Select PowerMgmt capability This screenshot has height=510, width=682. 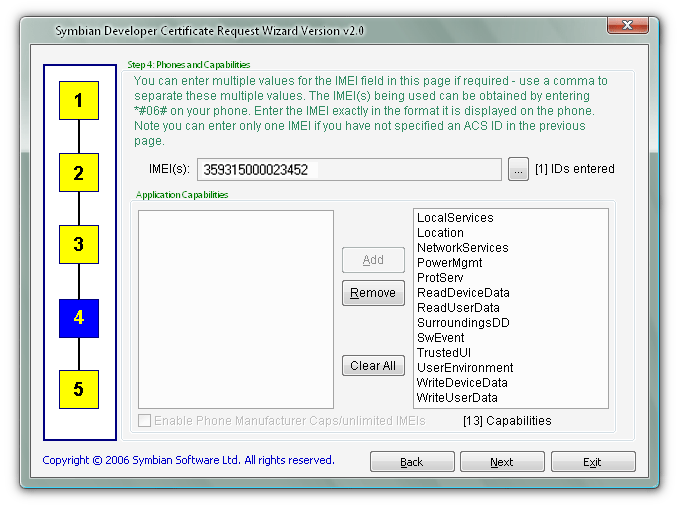pyautogui.click(x=449, y=263)
